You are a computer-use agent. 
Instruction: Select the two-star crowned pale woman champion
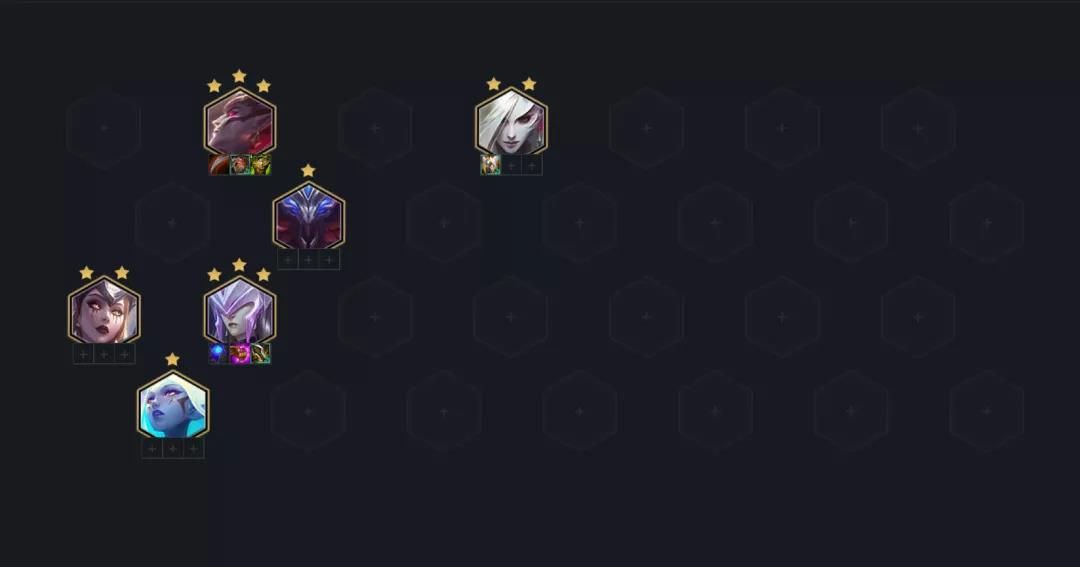104,311
